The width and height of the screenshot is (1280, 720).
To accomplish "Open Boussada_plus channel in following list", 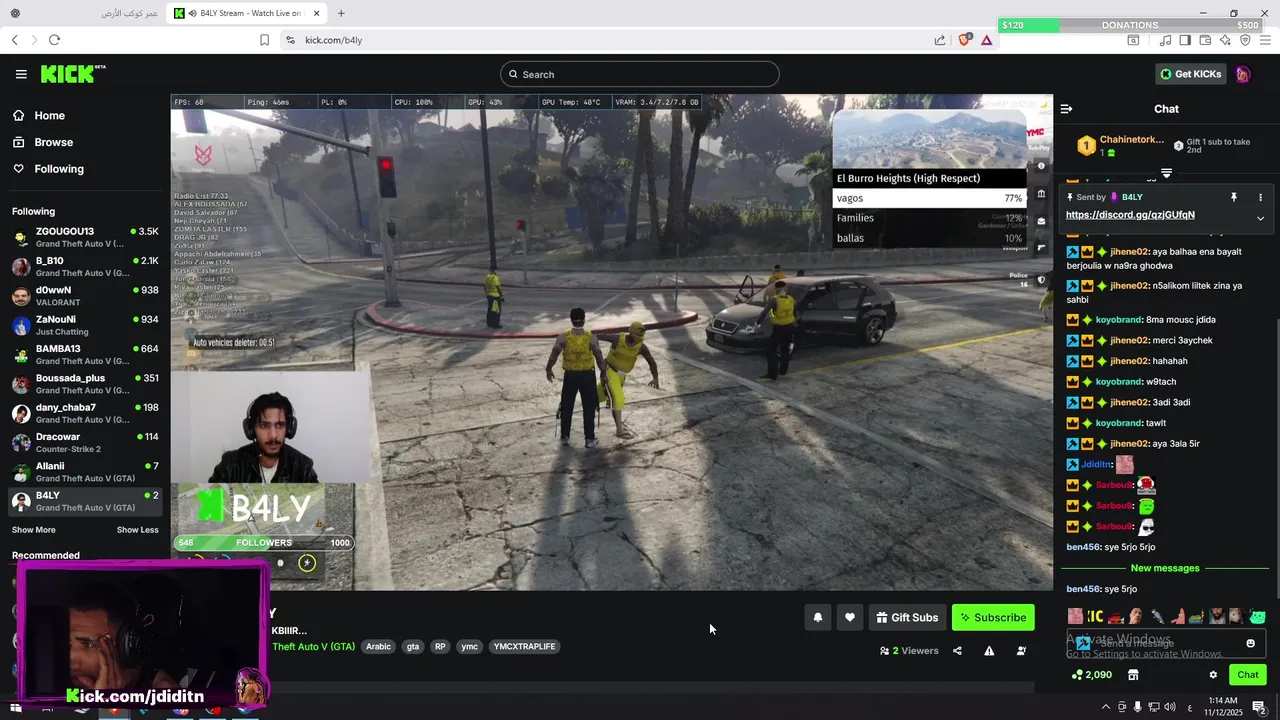I will coord(85,384).
